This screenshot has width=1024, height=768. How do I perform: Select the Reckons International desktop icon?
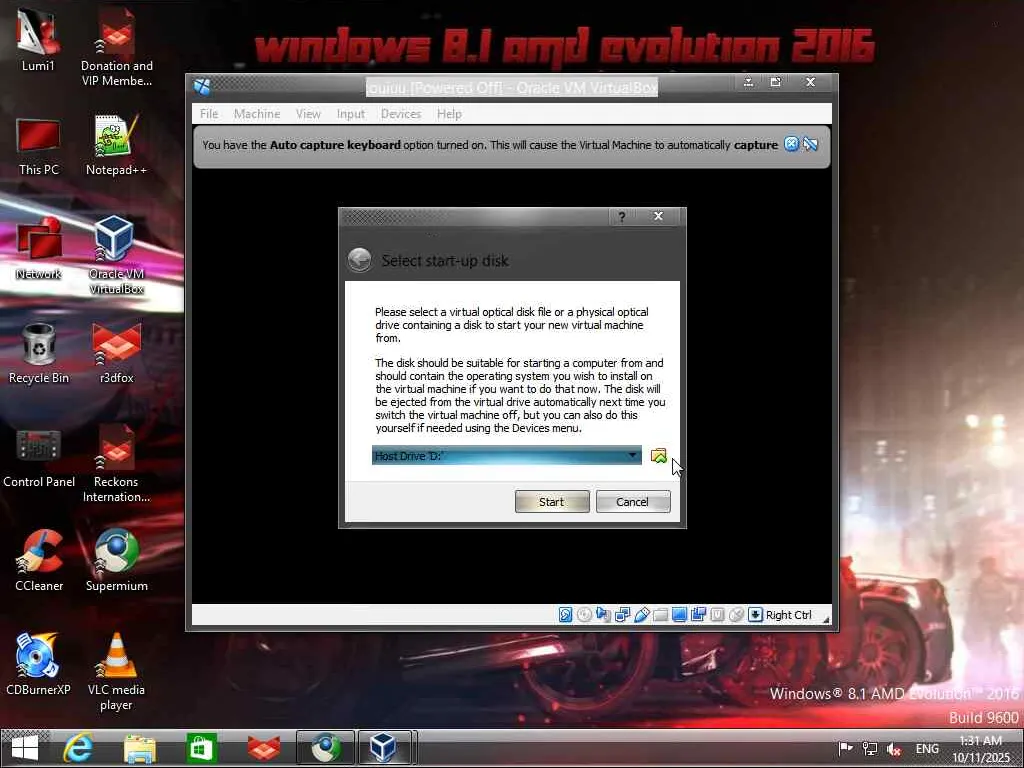[x=116, y=464]
